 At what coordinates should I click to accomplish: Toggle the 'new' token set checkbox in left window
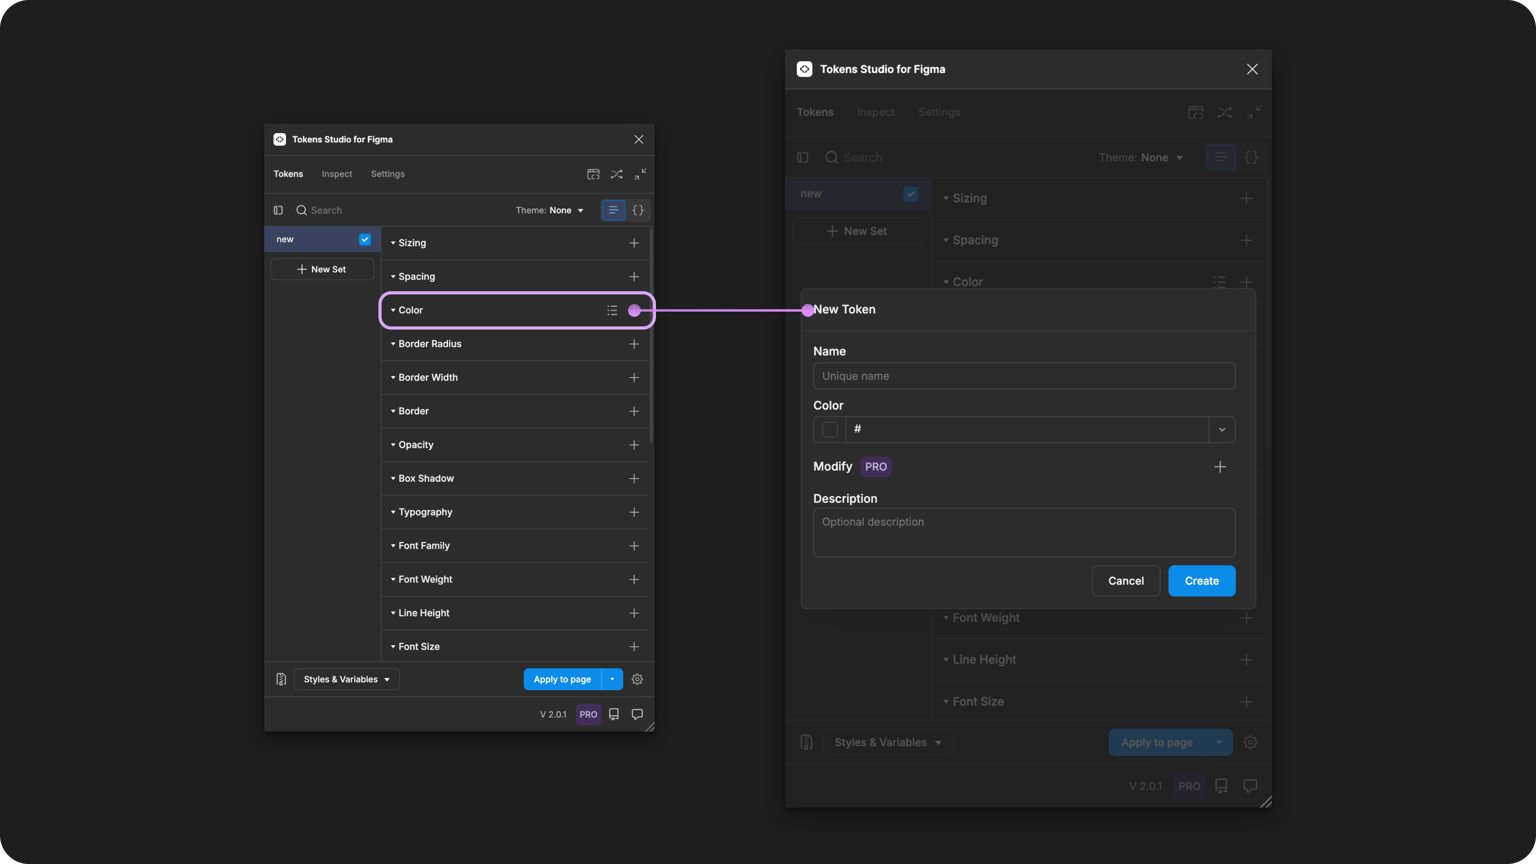365,240
